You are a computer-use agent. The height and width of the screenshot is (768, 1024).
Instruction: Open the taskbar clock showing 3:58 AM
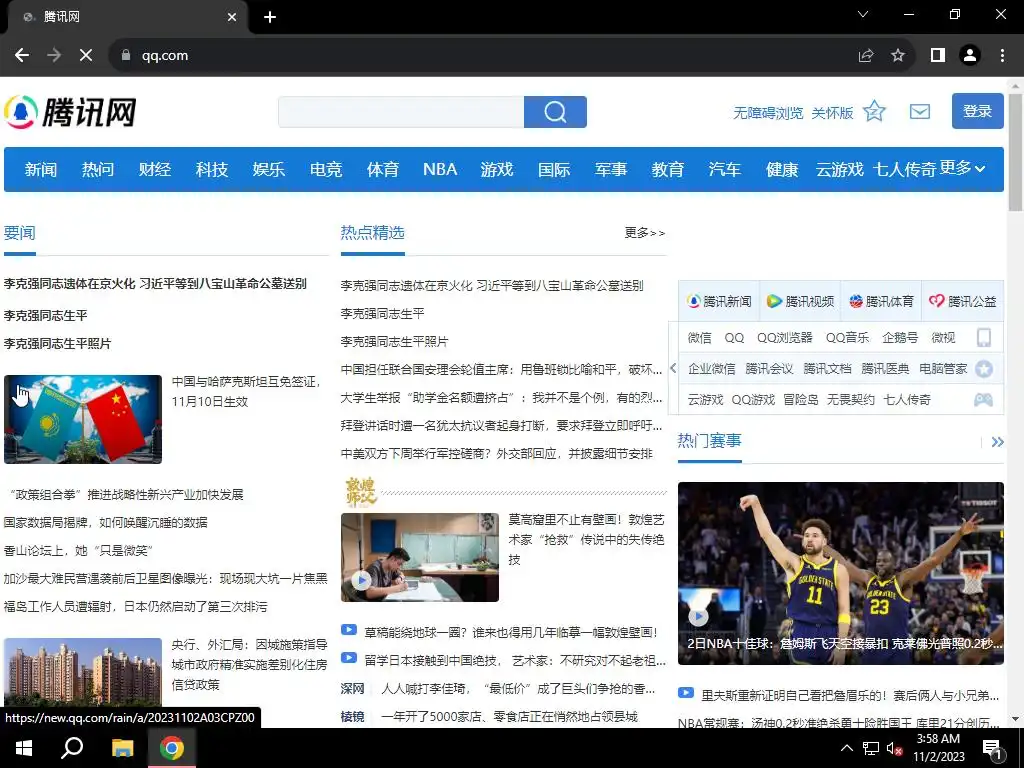click(938, 748)
